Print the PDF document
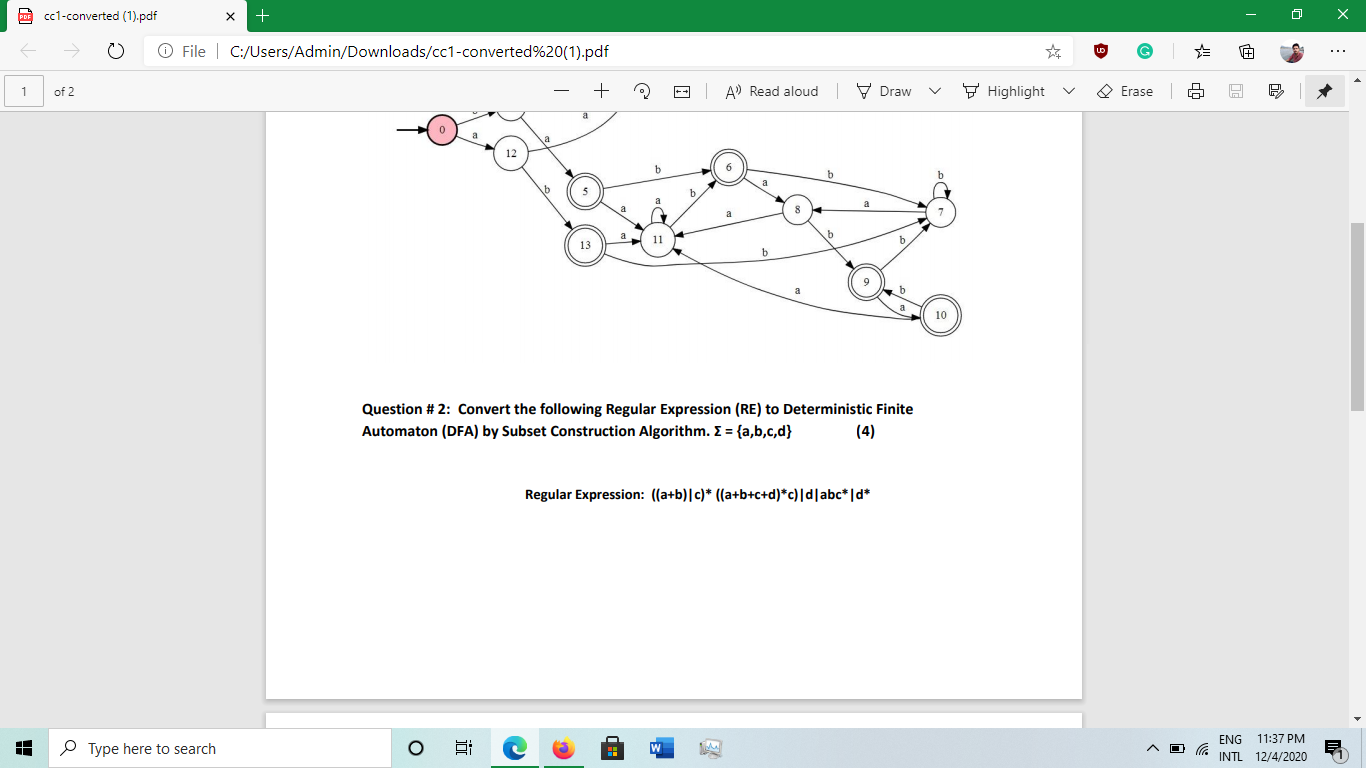1366x768 pixels. point(1196,91)
